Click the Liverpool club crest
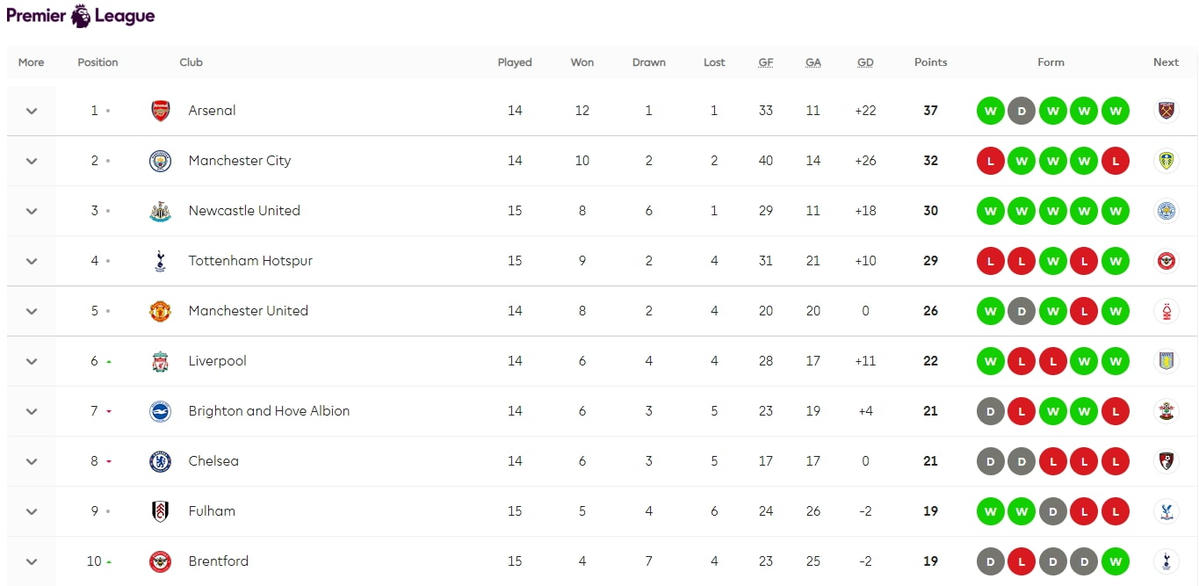 [160, 361]
